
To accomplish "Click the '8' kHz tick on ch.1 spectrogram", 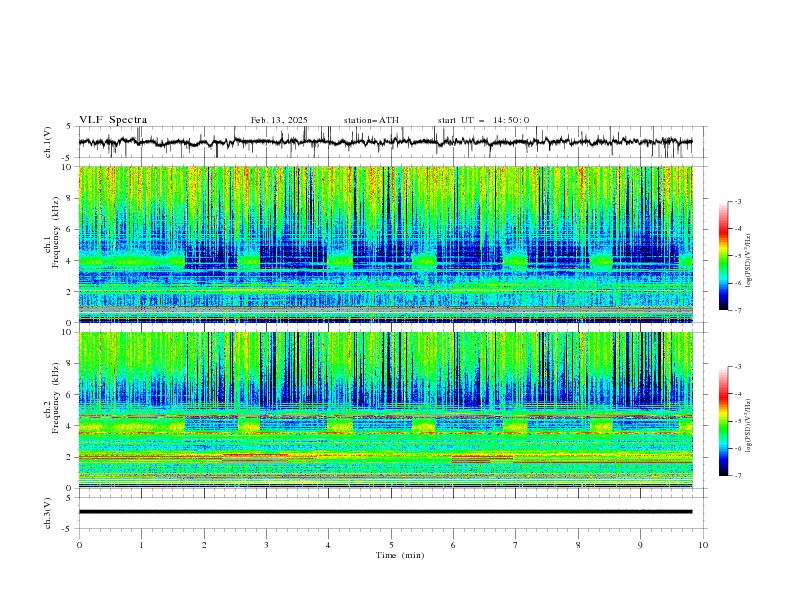I will click(71, 198).
